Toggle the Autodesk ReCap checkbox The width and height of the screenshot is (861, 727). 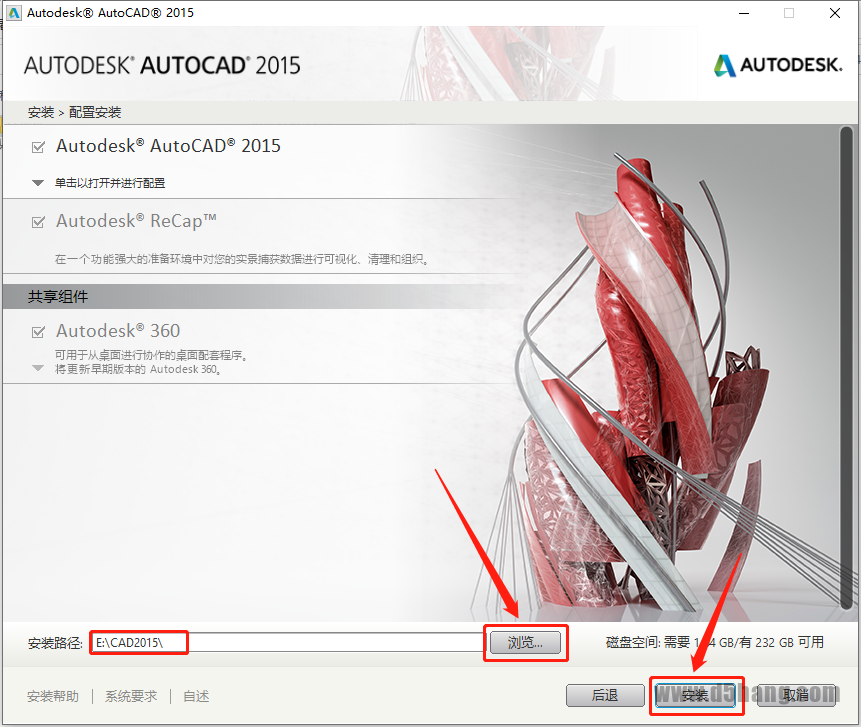[38, 222]
